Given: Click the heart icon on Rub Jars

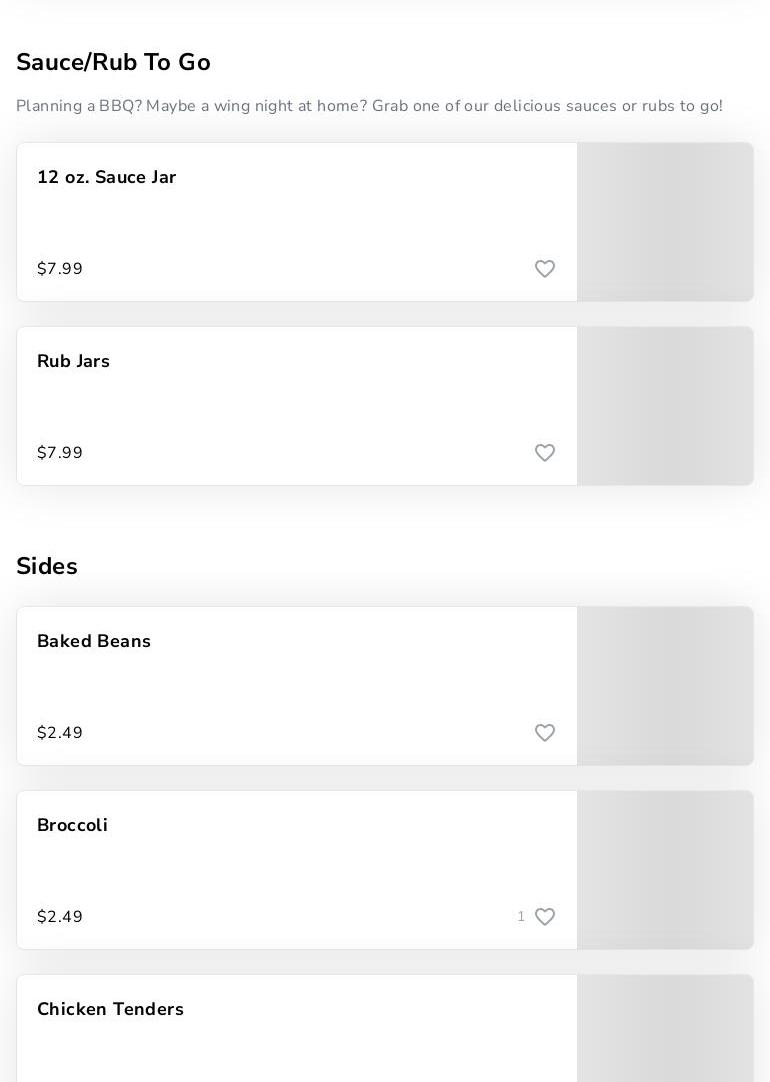Looking at the screenshot, I should 545,453.
